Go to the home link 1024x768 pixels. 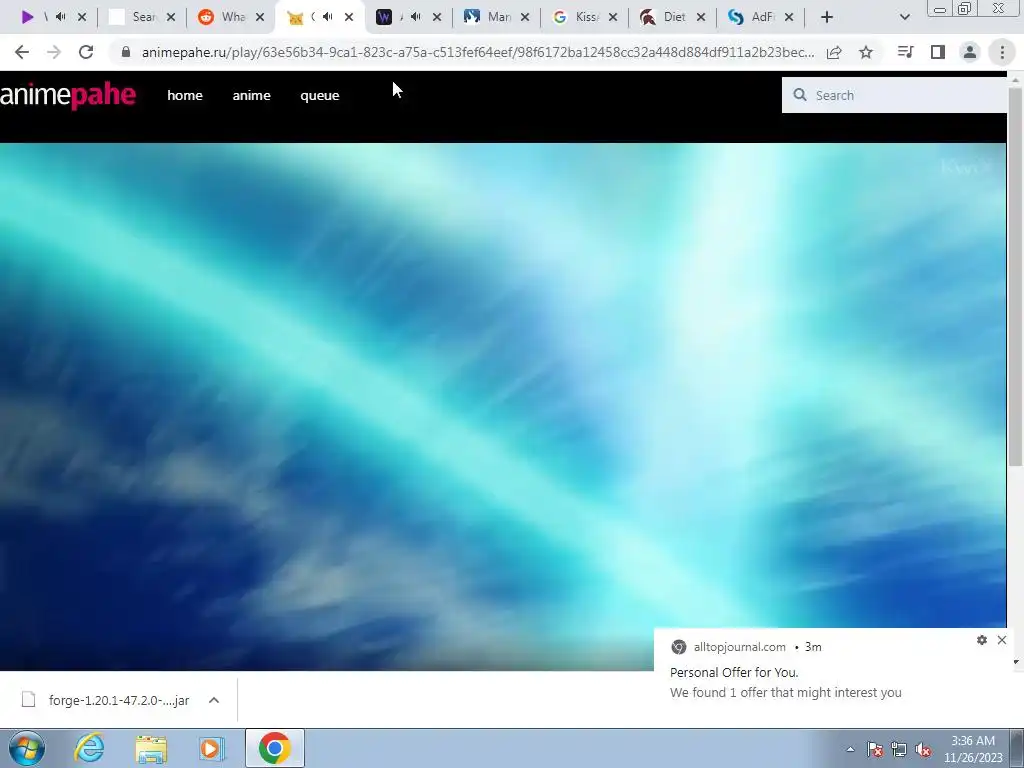pos(185,95)
